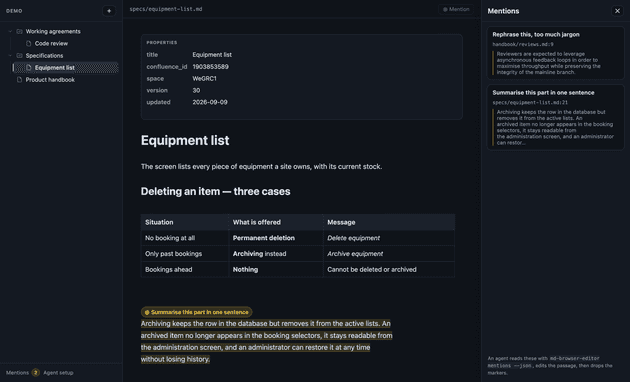Click the plus button beside DEMO
The width and height of the screenshot is (630, 382).
tap(109, 11)
